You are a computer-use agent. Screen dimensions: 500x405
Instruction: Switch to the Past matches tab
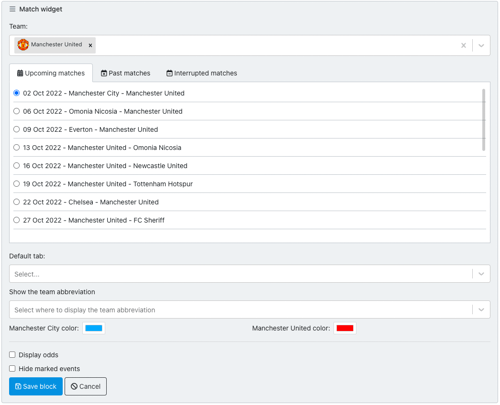point(126,73)
